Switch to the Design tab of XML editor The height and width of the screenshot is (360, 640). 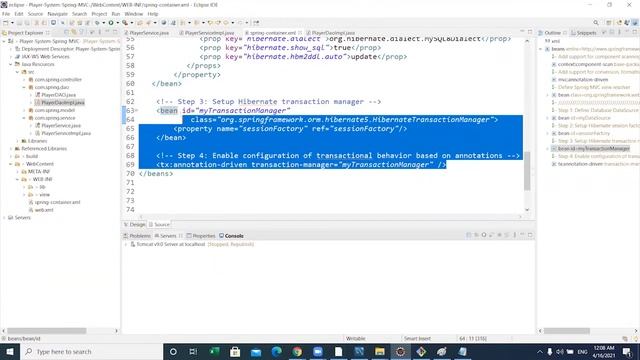coord(134,224)
